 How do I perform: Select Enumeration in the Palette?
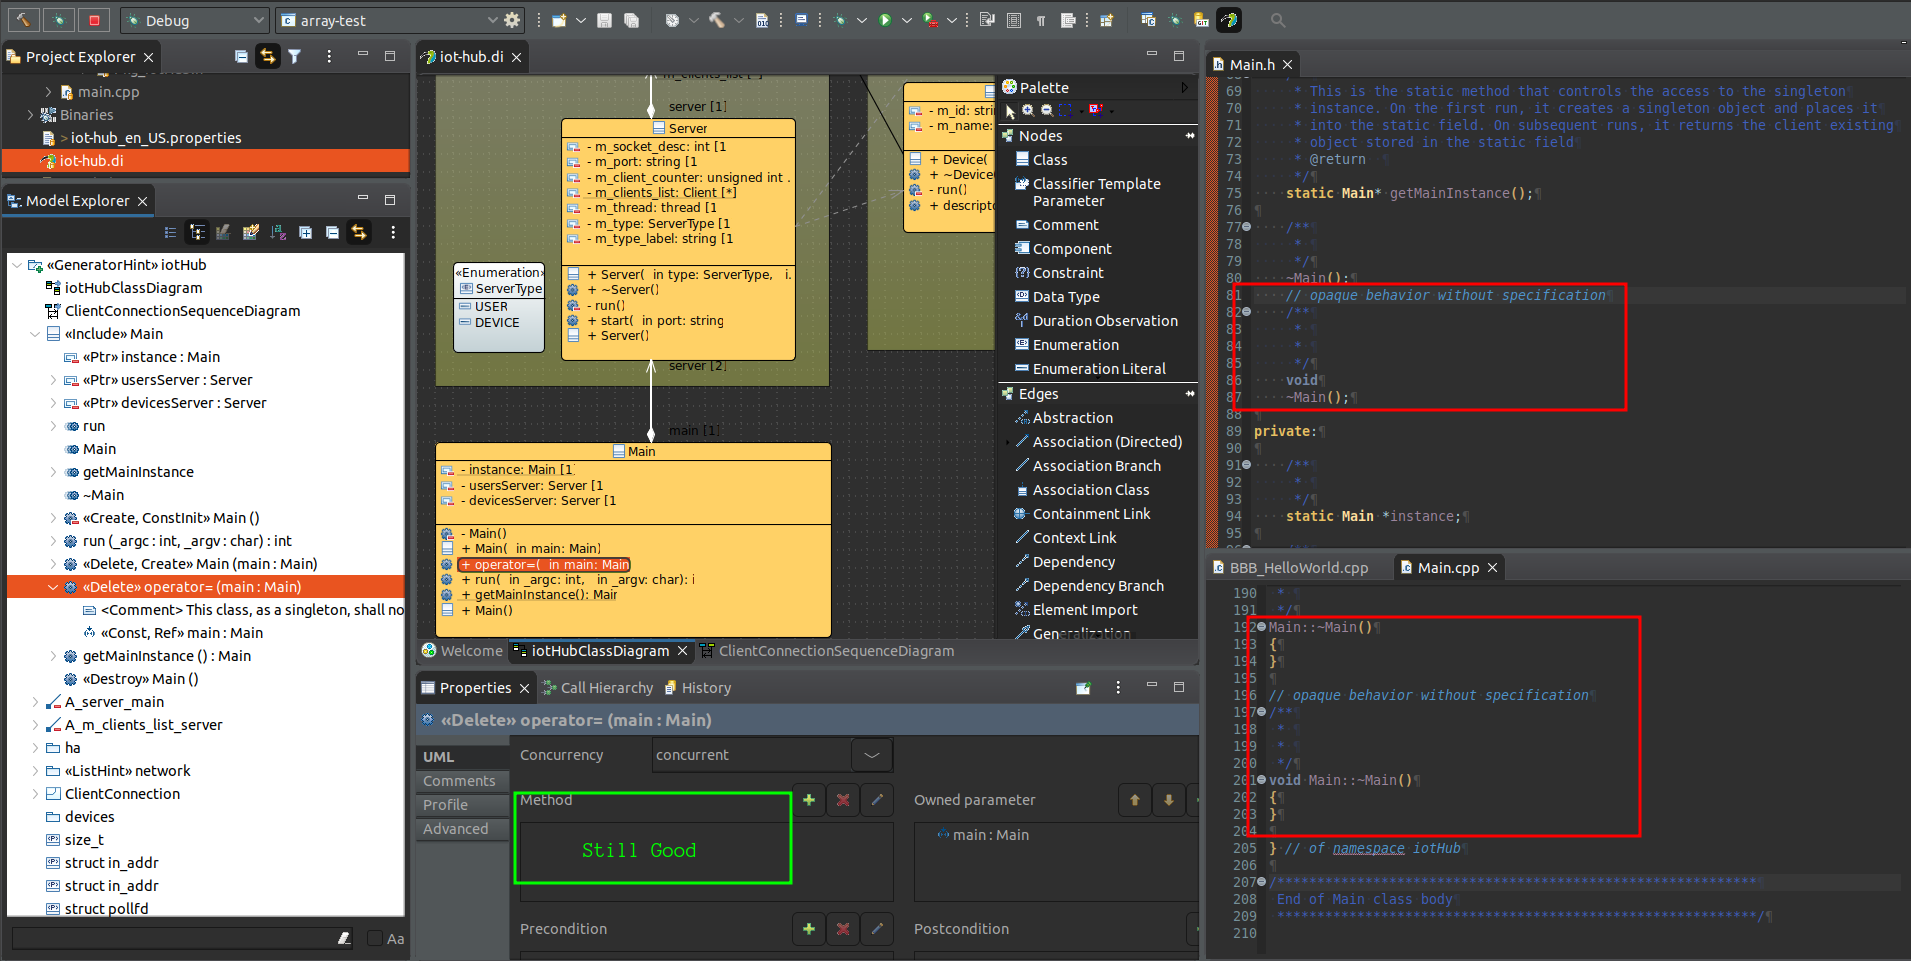tap(1075, 345)
